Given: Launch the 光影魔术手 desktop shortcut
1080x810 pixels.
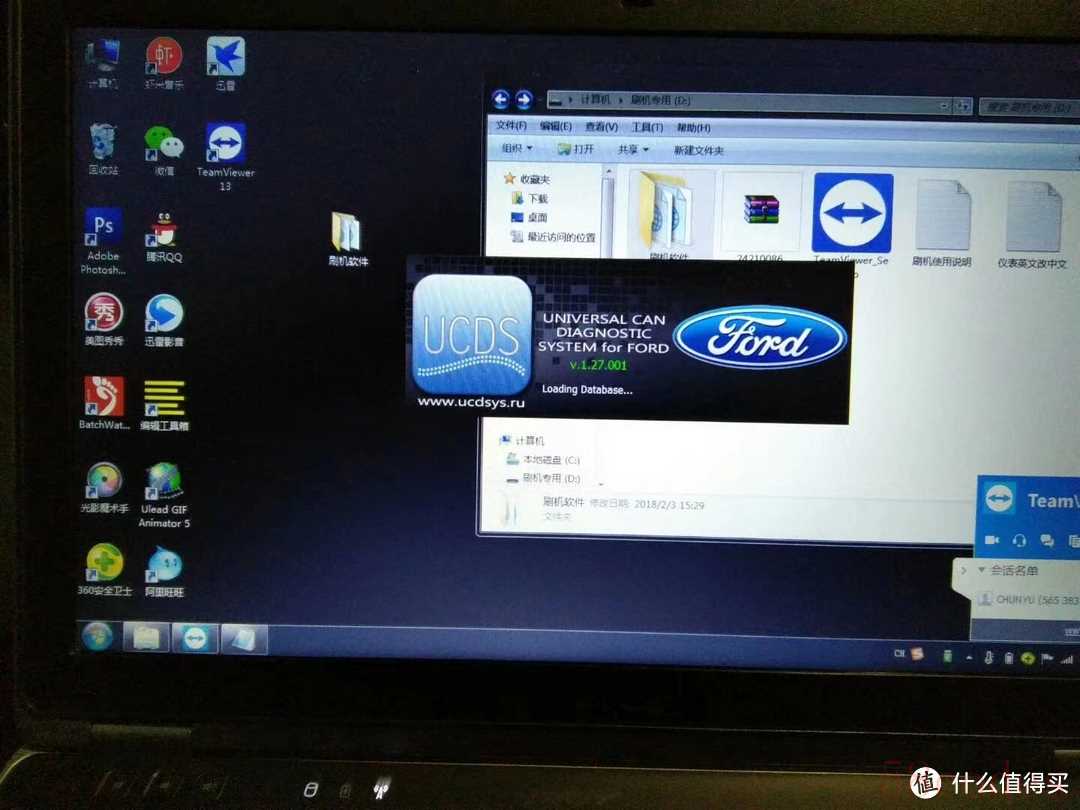Looking at the screenshot, I should pyautogui.click(x=104, y=488).
